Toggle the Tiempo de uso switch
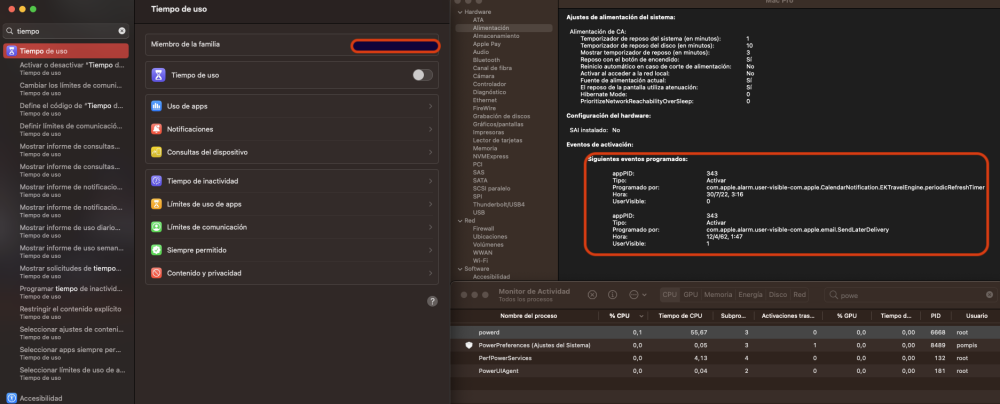The width and height of the screenshot is (1000, 404). click(422, 75)
